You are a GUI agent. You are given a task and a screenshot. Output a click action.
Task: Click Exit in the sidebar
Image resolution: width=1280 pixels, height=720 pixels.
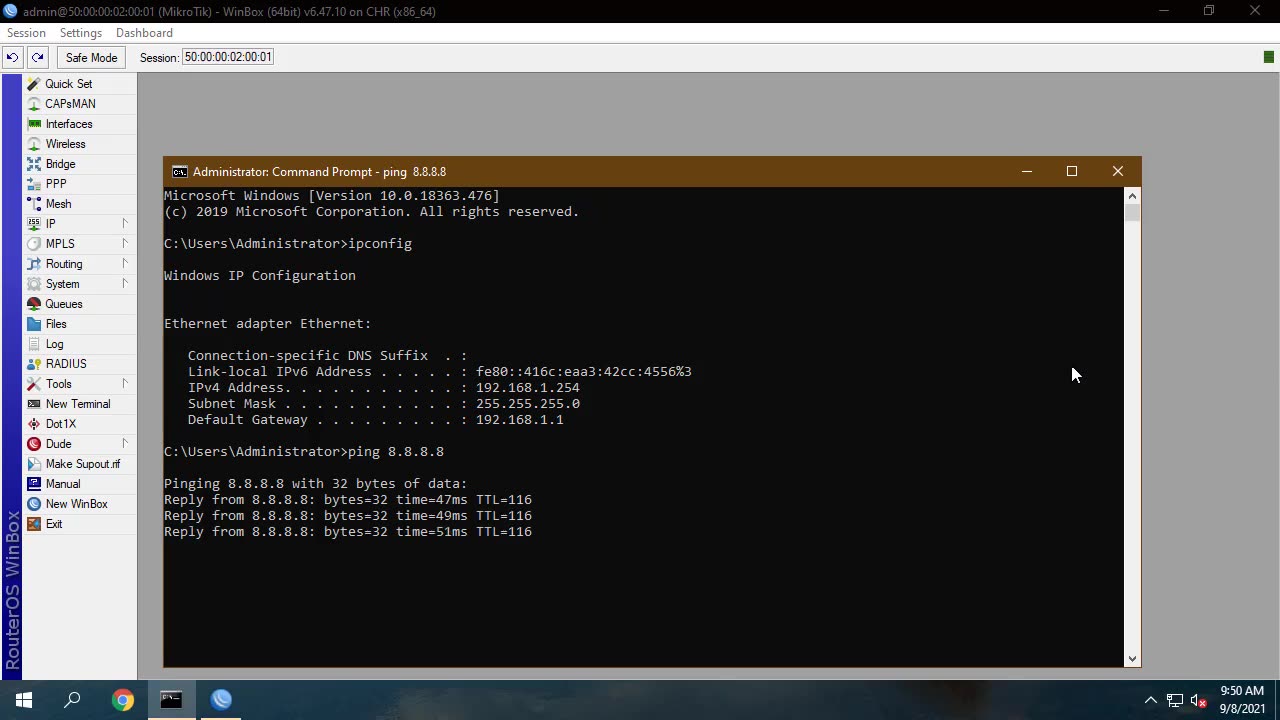point(53,524)
